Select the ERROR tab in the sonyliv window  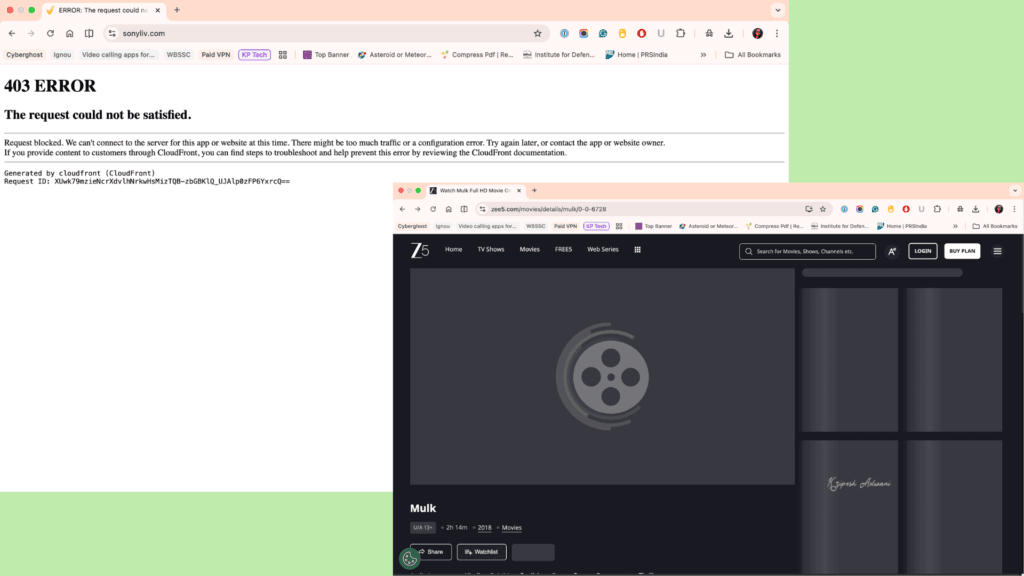click(103, 10)
